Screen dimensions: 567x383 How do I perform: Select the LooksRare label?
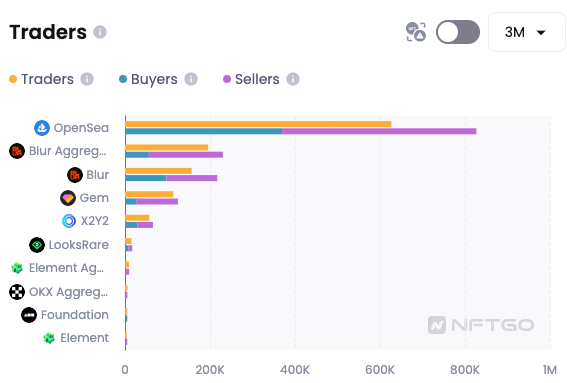[x=78, y=245]
